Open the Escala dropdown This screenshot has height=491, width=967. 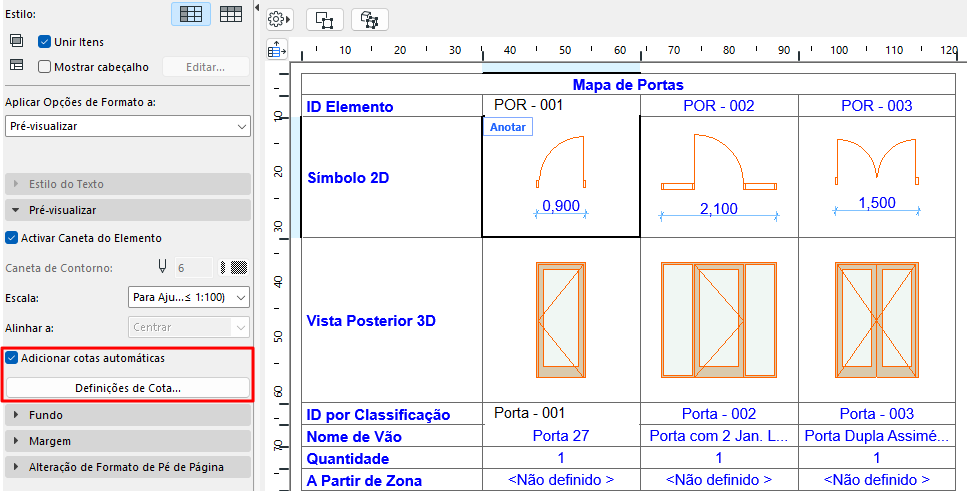click(x=188, y=297)
